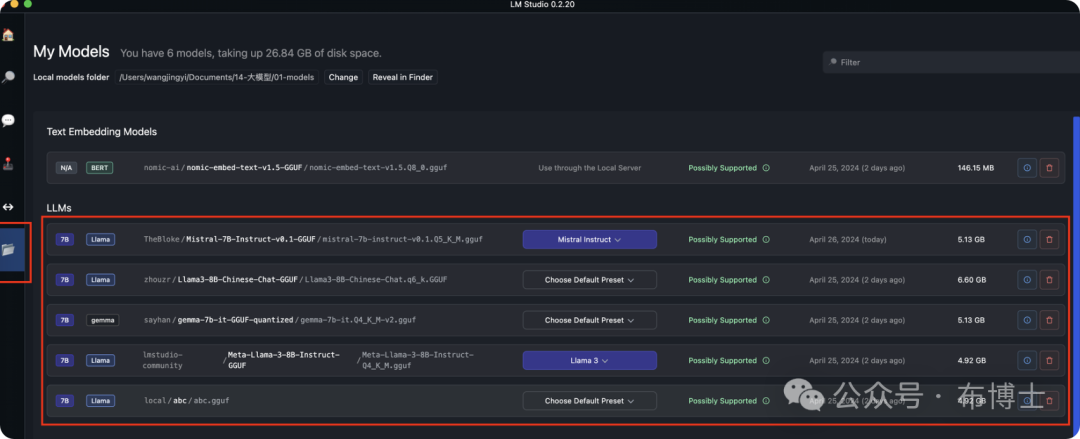Click nomic-embed-text-v1.5.Q8_0.gguf file name
1080x439 pixels.
pyautogui.click(x=378, y=168)
